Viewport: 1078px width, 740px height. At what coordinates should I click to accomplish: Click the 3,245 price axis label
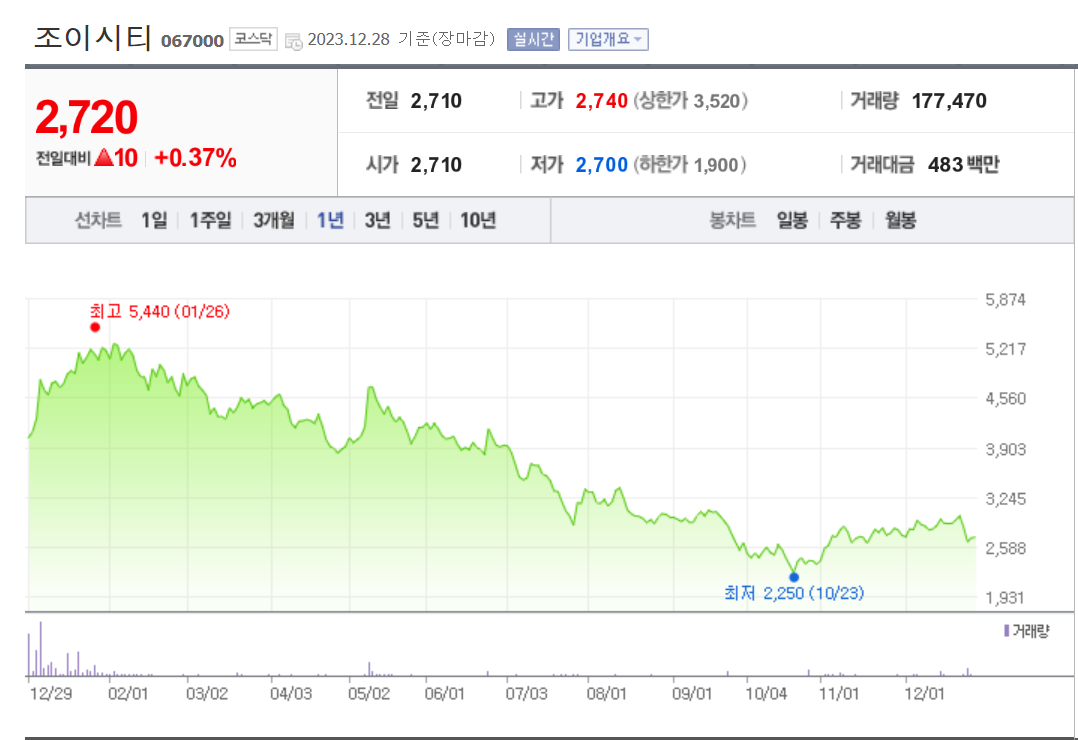(x=1005, y=499)
